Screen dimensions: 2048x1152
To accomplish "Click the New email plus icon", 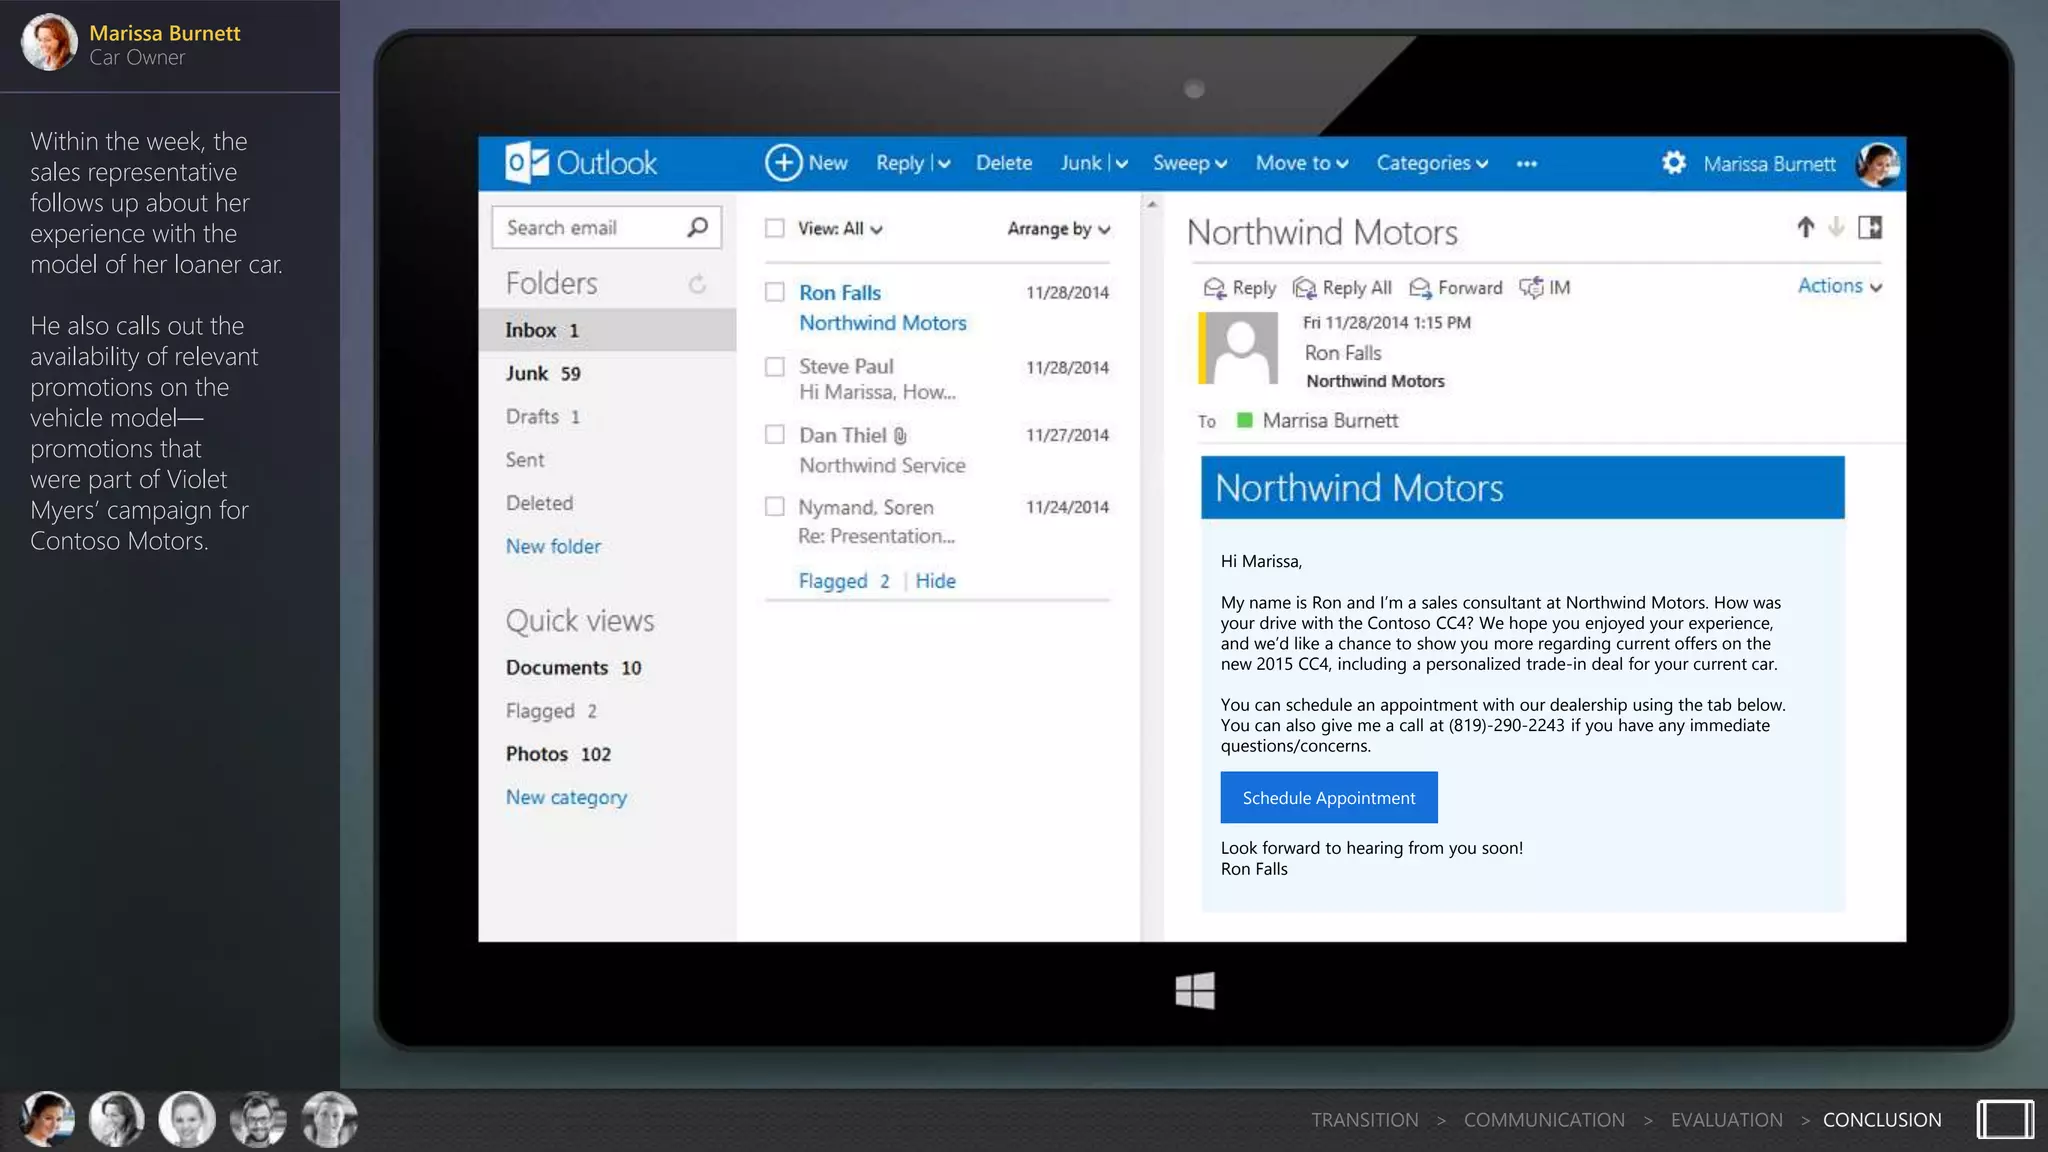I will 783,163.
